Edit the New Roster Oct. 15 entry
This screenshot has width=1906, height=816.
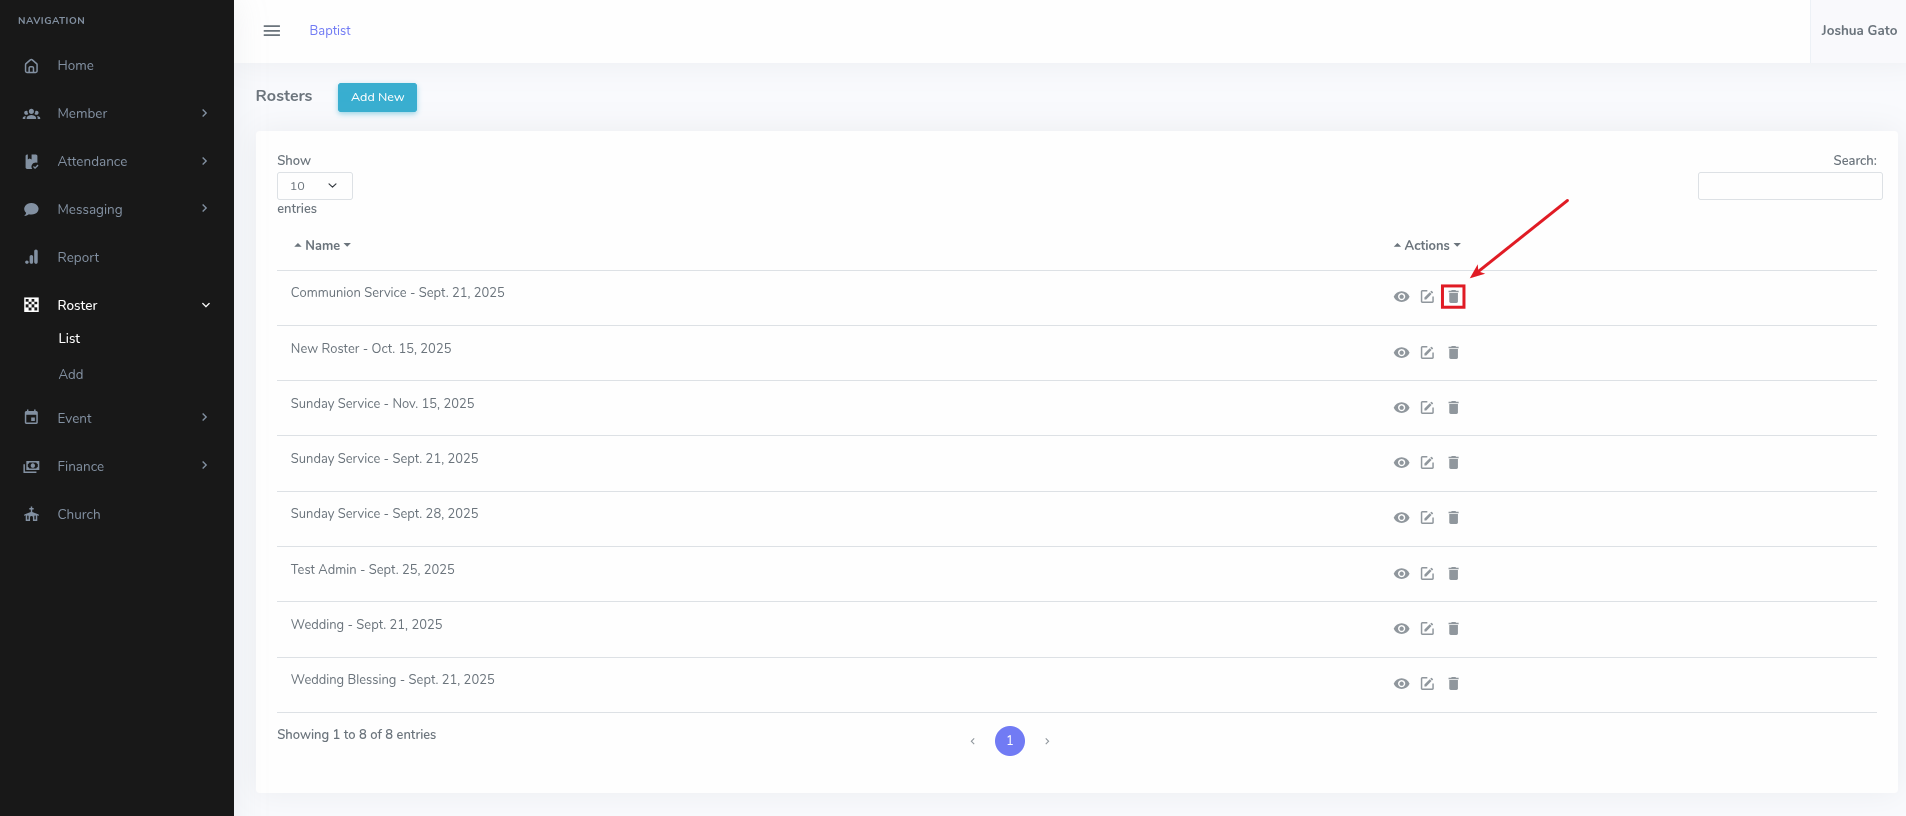click(1427, 353)
